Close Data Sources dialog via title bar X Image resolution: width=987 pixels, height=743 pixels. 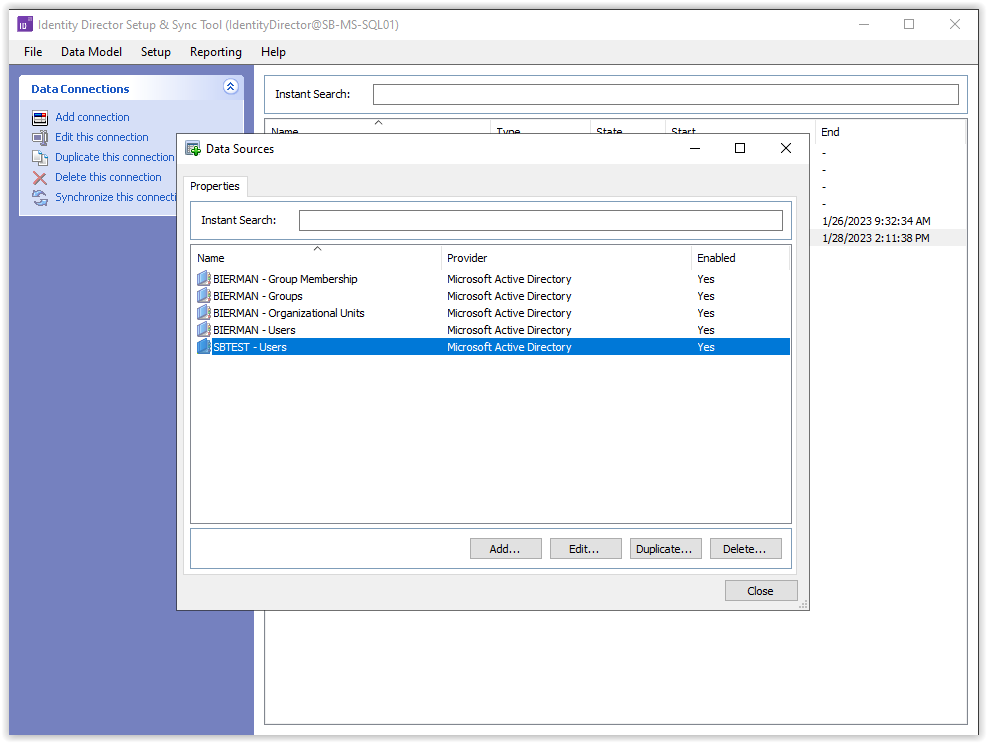(786, 149)
